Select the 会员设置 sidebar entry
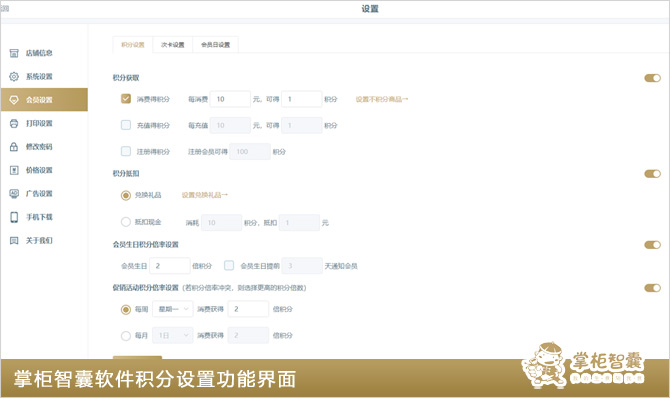 point(44,100)
